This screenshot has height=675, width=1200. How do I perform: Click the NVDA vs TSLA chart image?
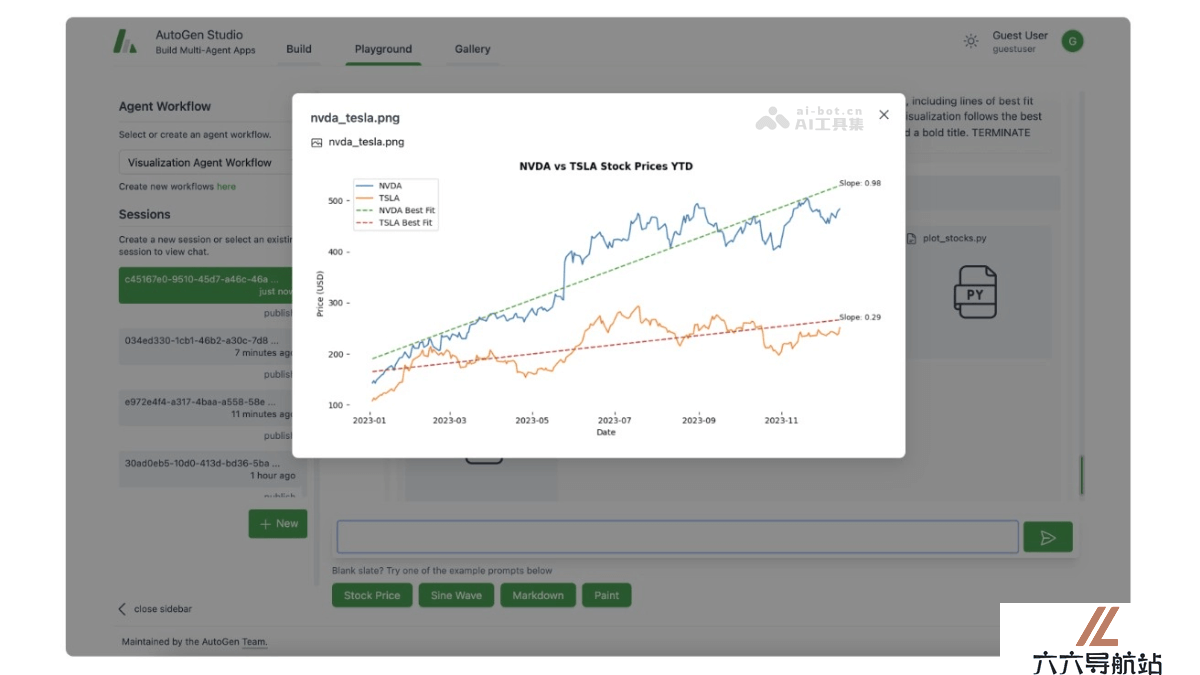point(599,298)
